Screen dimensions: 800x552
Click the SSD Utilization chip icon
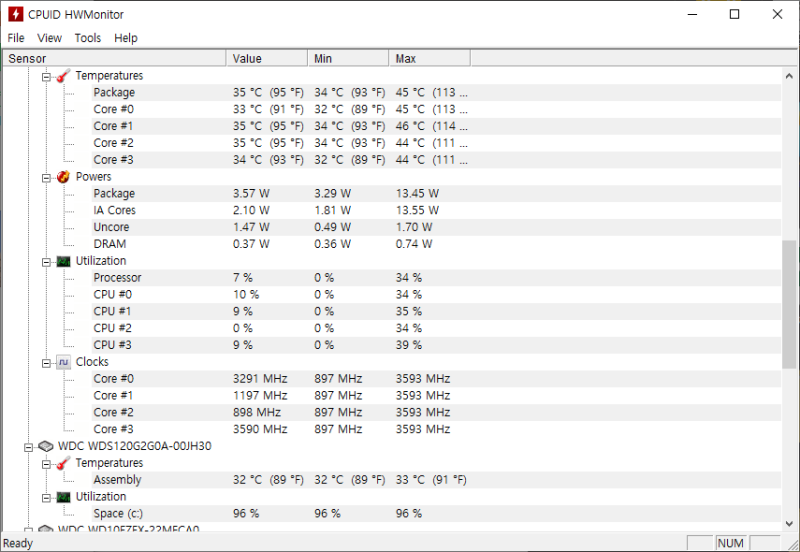63,497
